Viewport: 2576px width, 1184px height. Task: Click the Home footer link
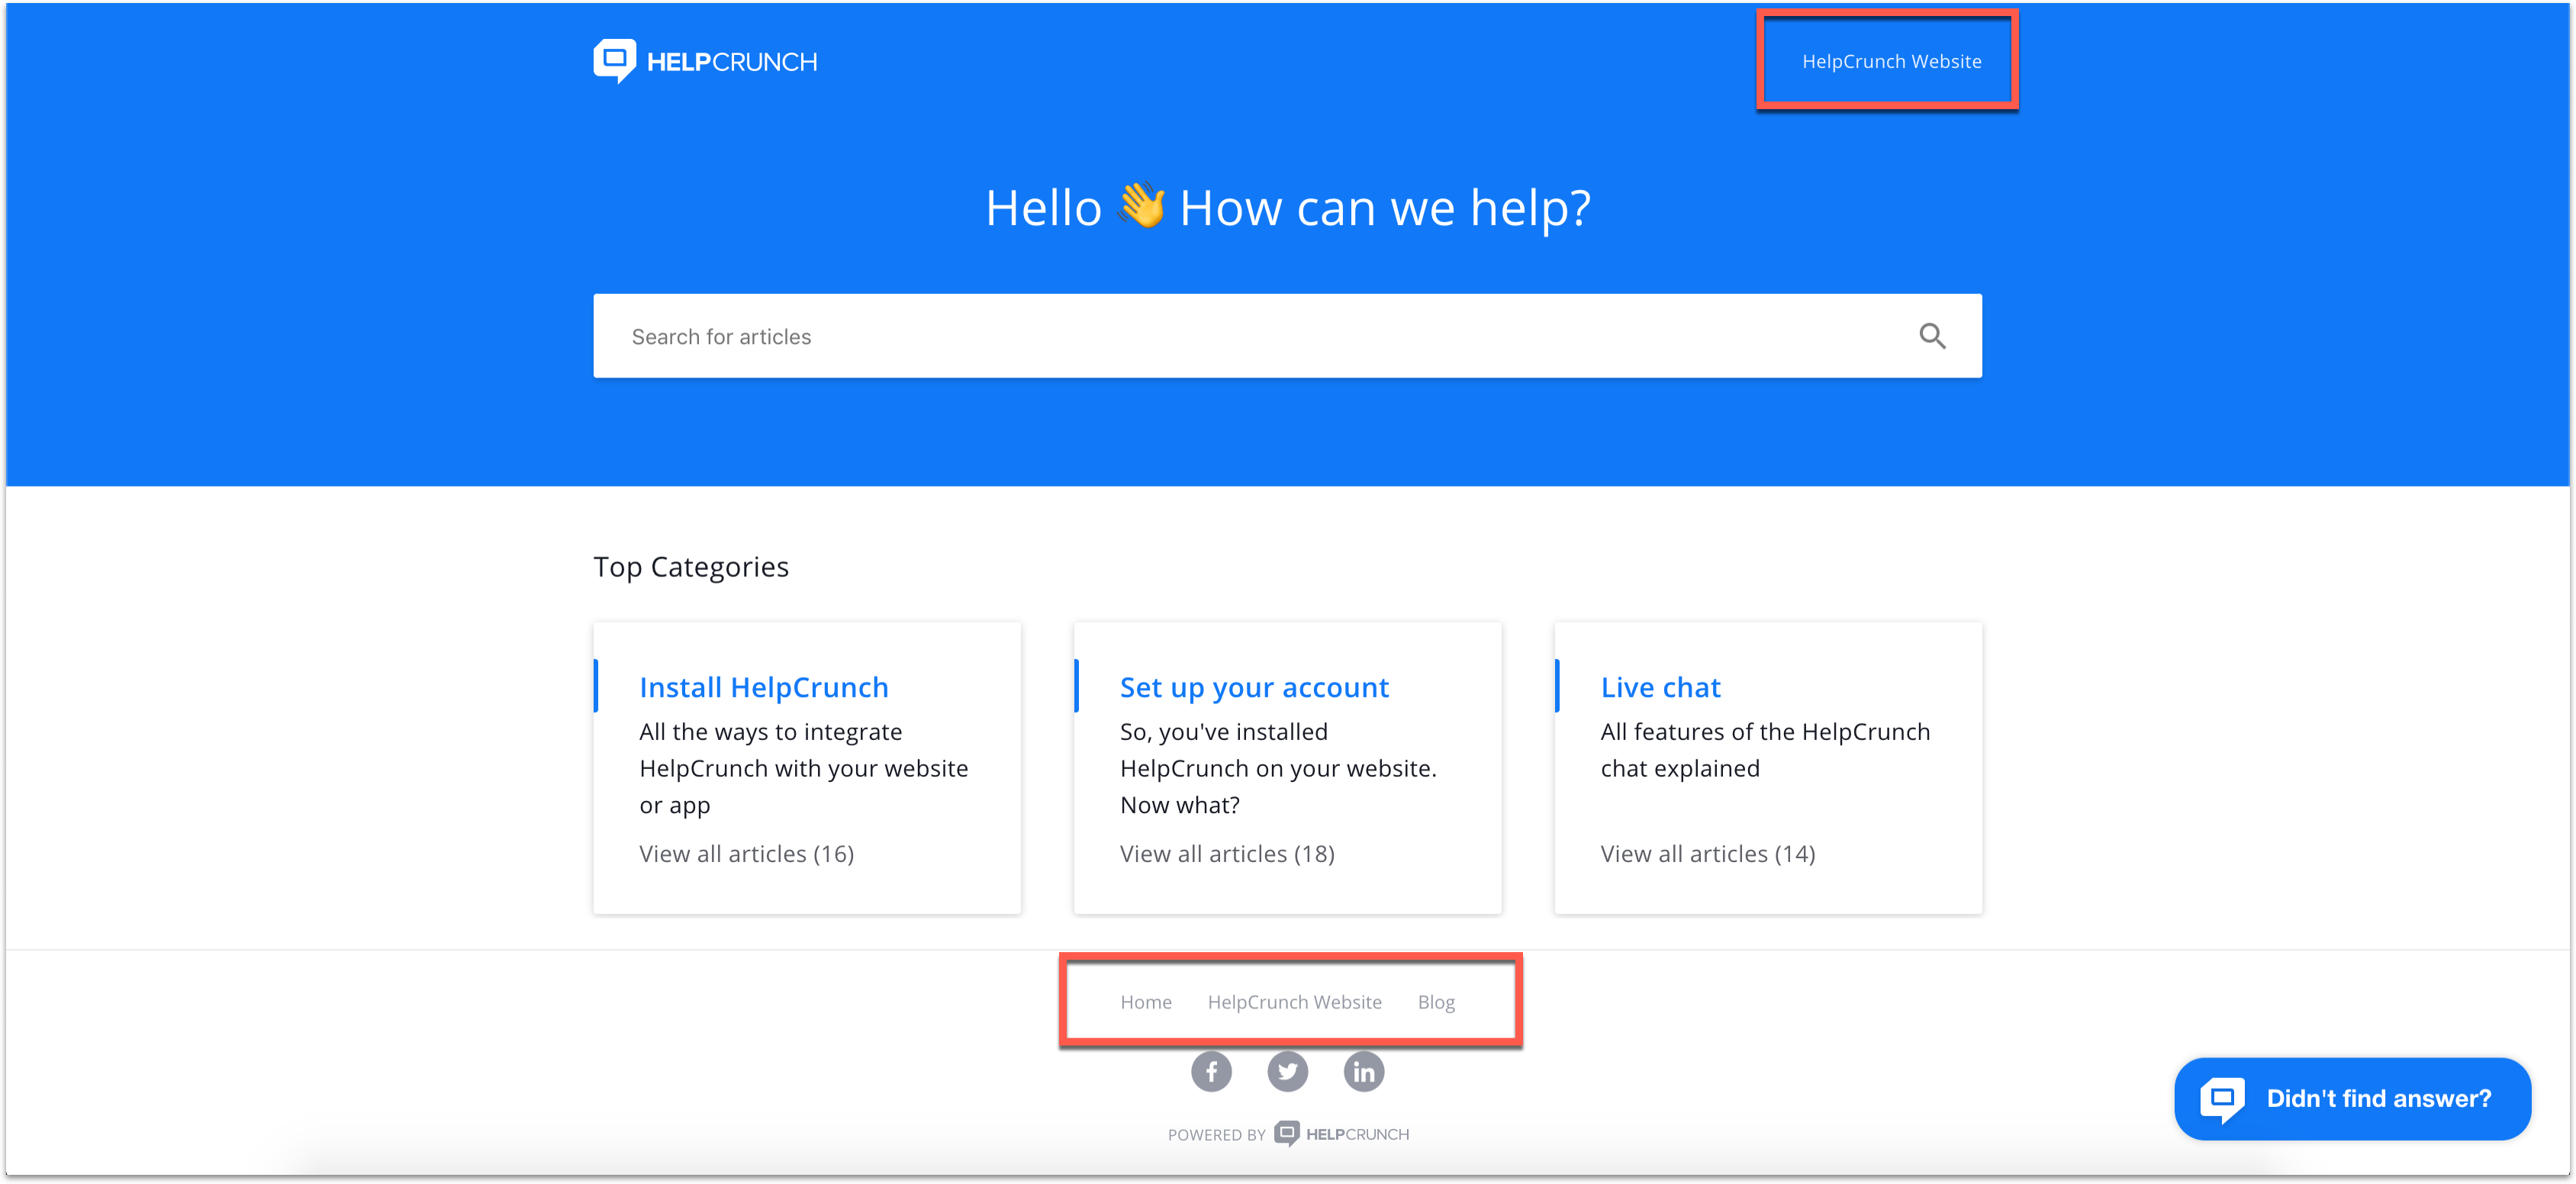coord(1145,1001)
